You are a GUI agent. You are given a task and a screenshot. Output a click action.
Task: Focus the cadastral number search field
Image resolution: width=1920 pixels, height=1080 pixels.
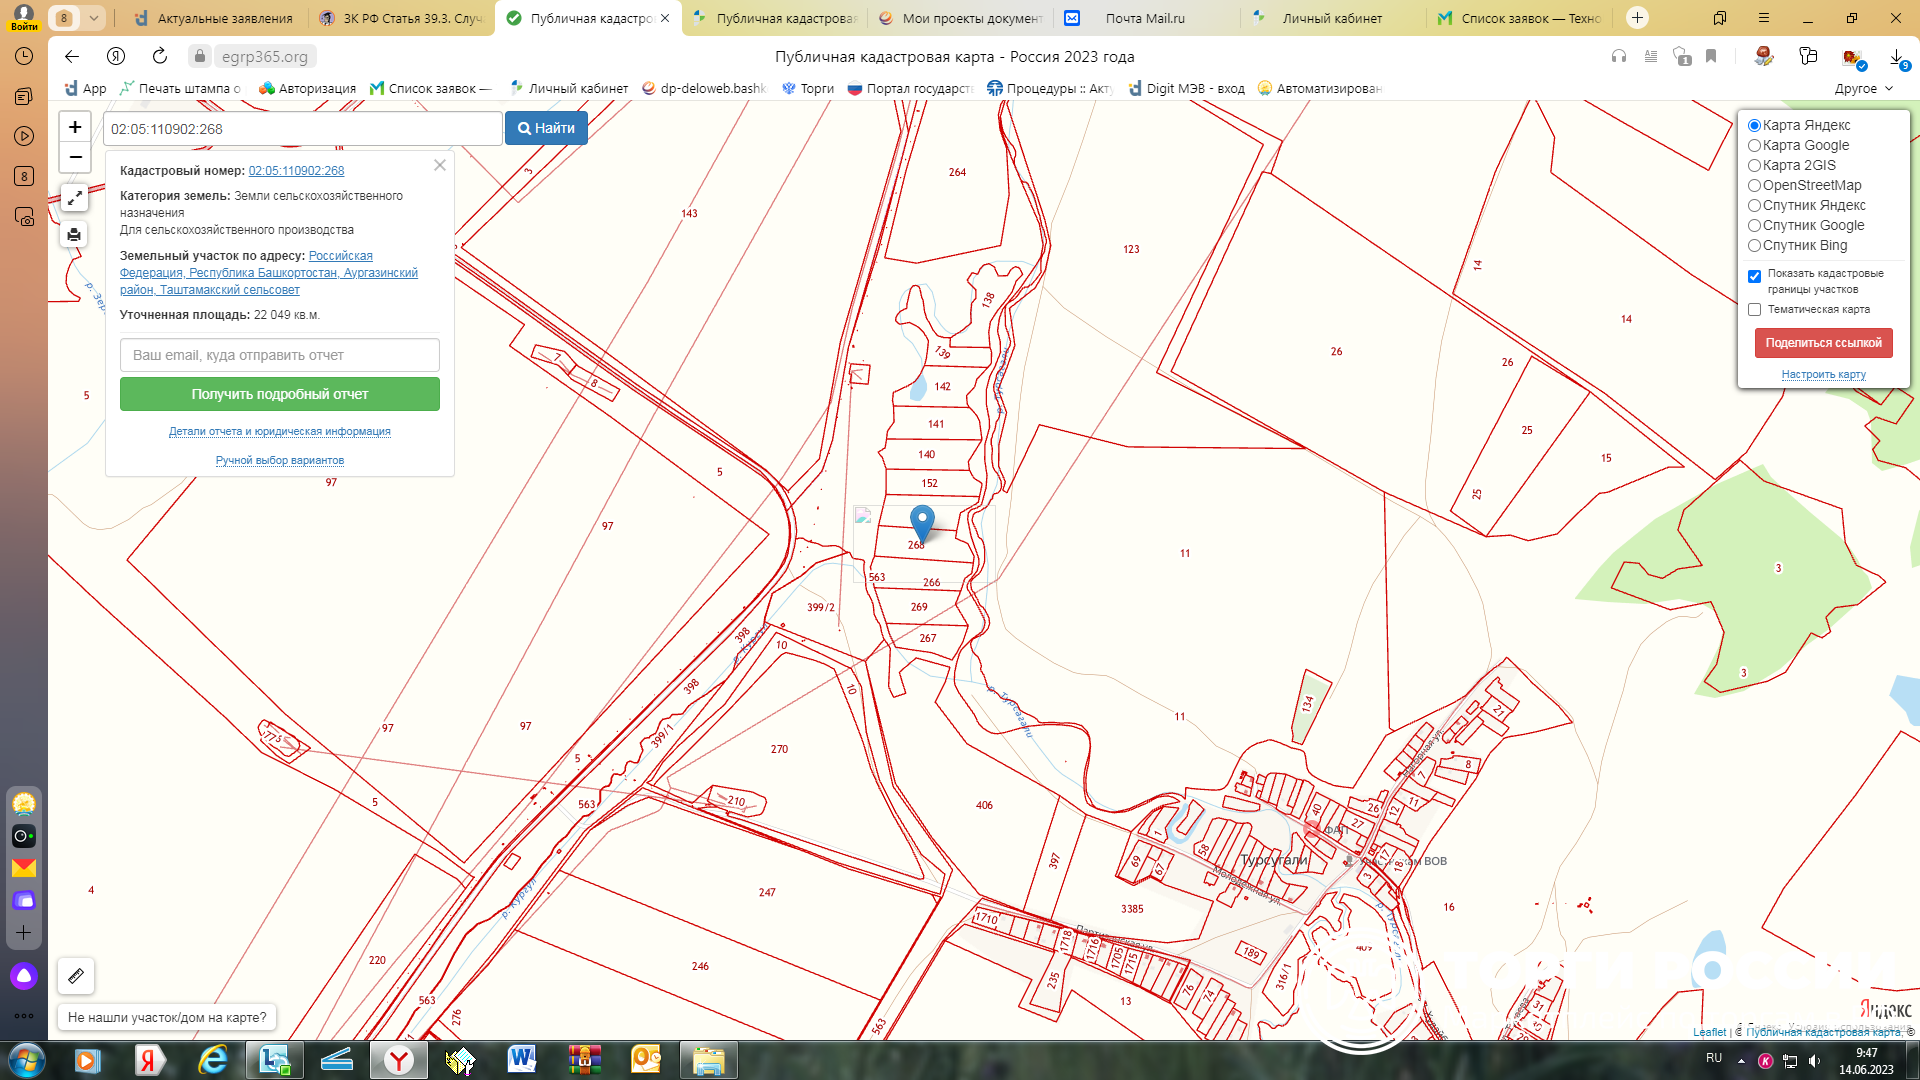point(303,129)
